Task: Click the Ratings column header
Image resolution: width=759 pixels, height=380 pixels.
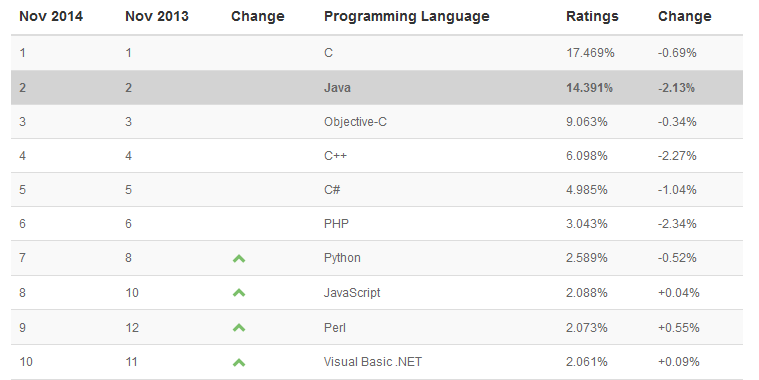Action: pyautogui.click(x=592, y=16)
